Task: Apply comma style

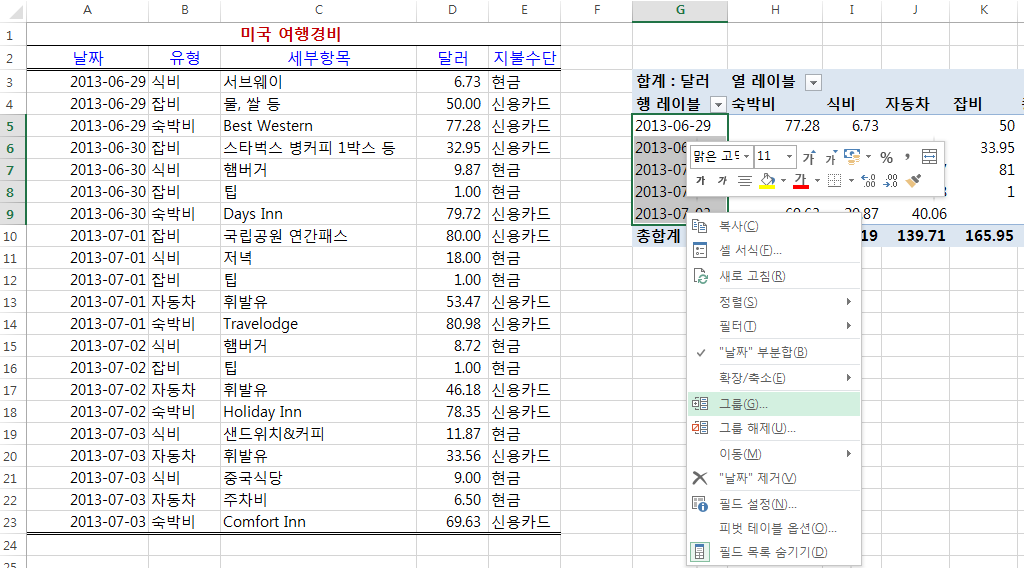Action: coord(907,157)
